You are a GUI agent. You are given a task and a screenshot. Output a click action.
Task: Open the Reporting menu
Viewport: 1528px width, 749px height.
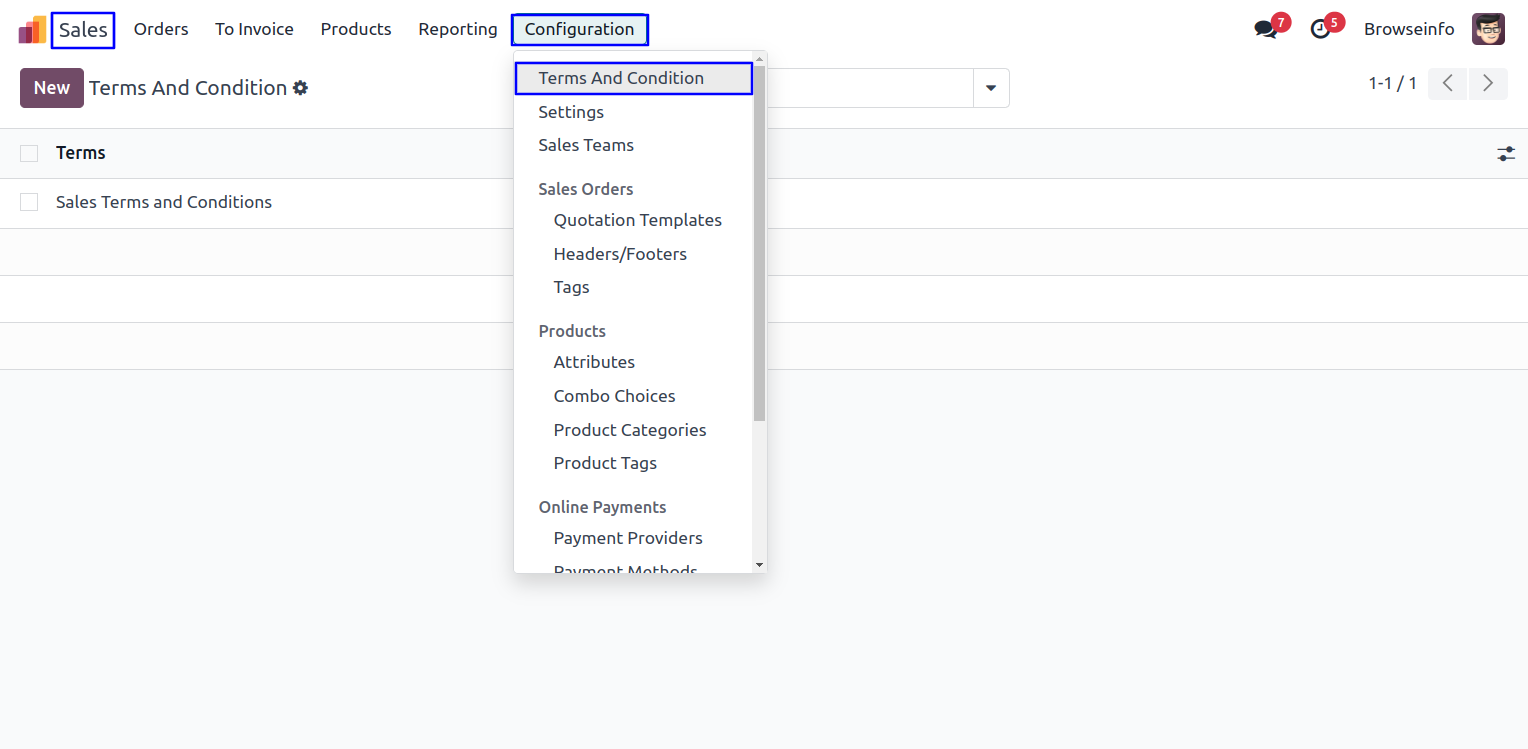coord(457,29)
